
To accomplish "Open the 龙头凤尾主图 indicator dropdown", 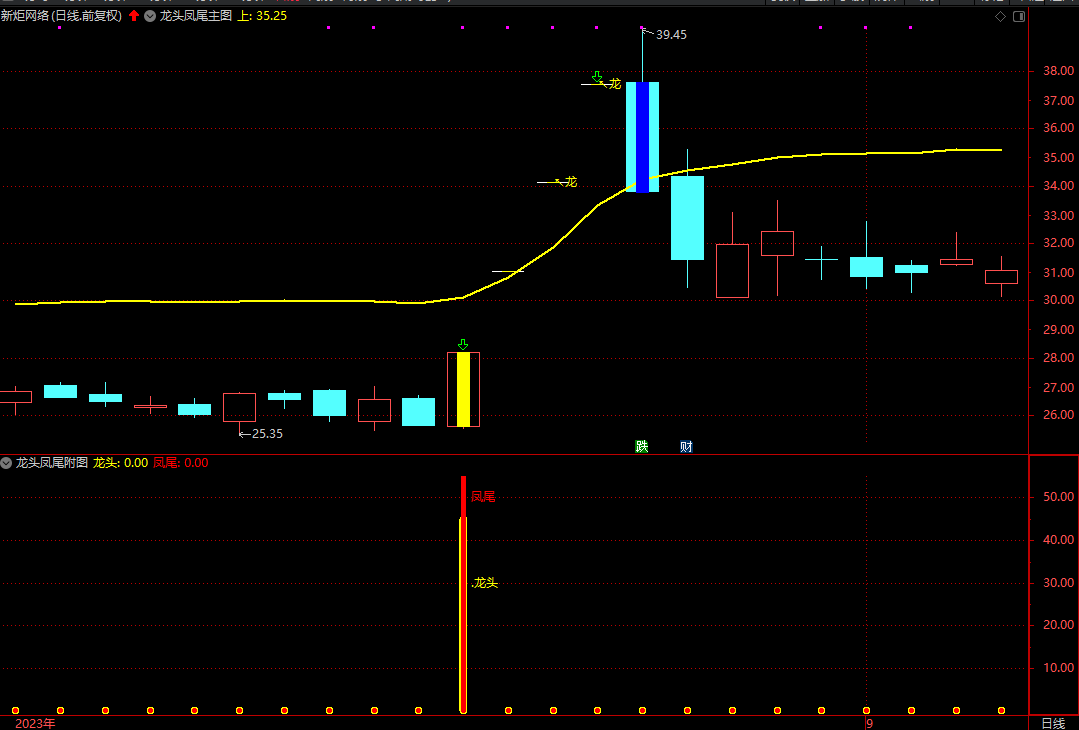I will 150,16.
